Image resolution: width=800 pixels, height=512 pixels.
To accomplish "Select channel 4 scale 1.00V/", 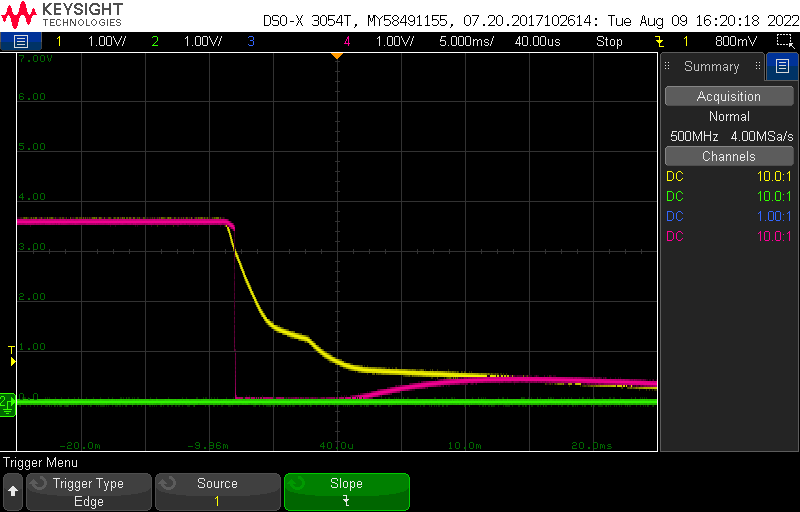I will 395,41.
